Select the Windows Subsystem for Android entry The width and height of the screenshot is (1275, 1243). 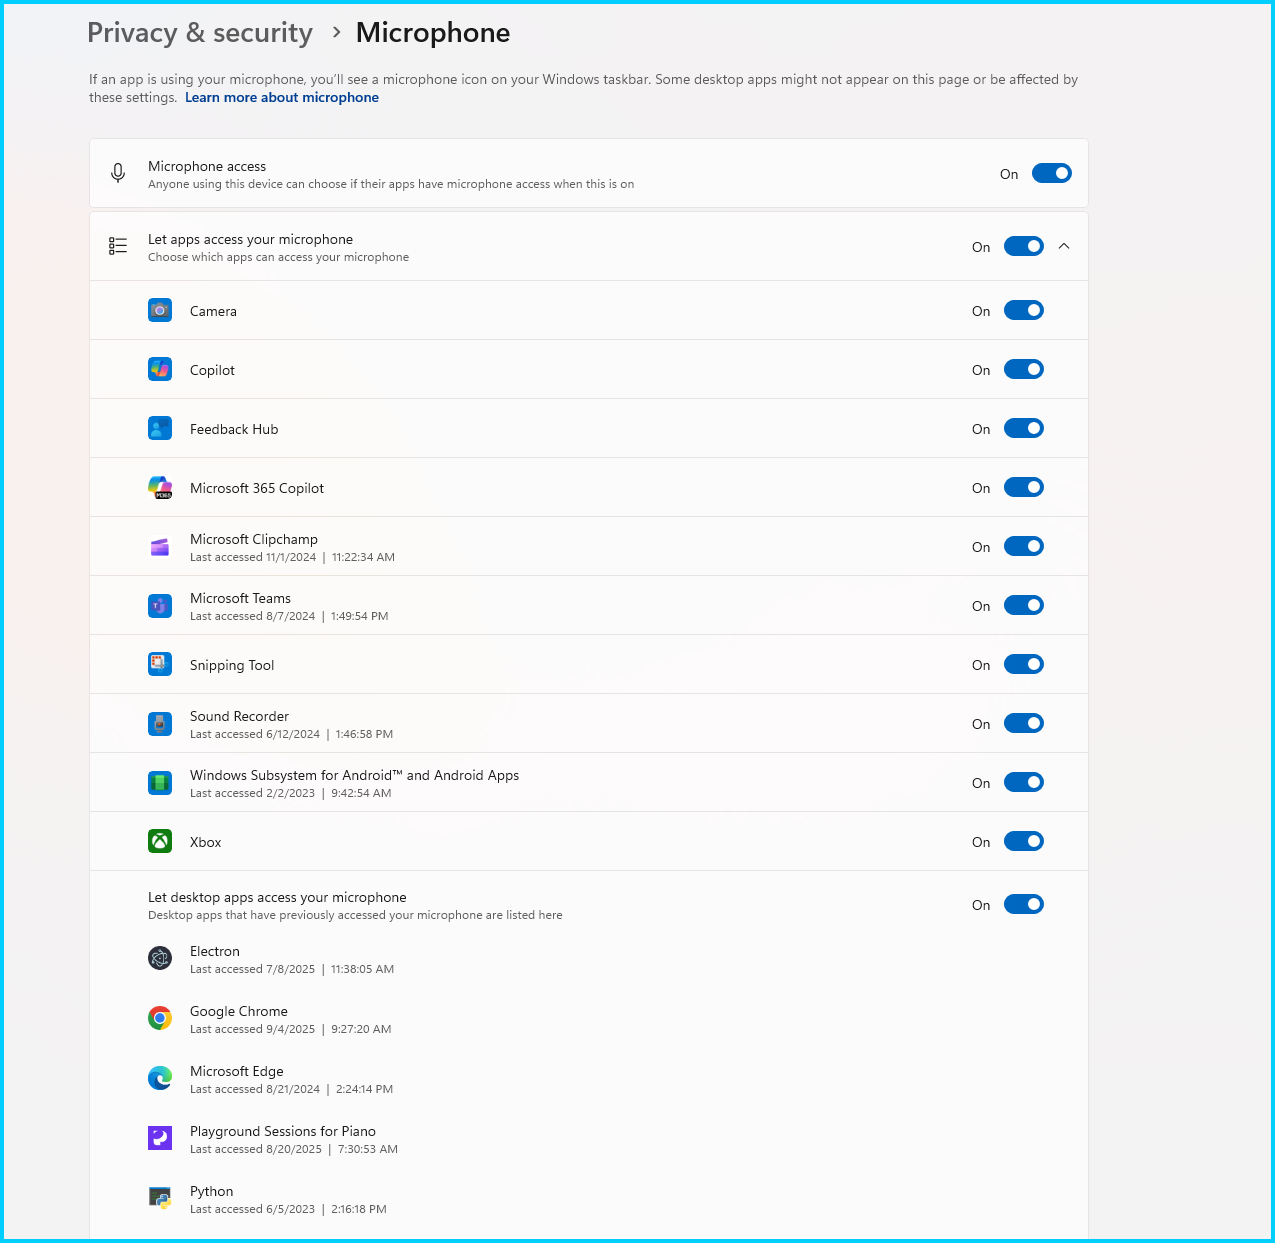[x=589, y=783]
